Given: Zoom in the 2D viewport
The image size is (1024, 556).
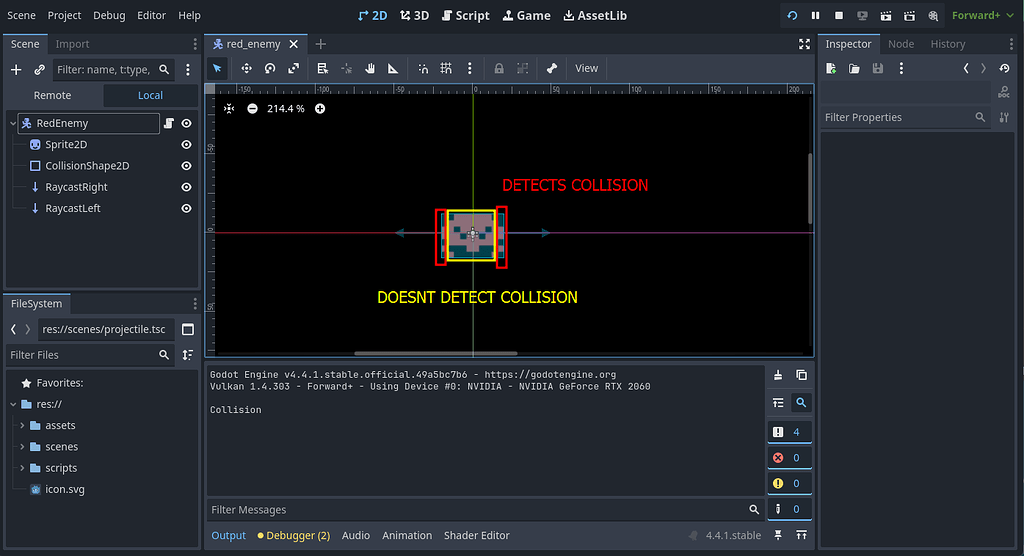Looking at the screenshot, I should (320, 108).
